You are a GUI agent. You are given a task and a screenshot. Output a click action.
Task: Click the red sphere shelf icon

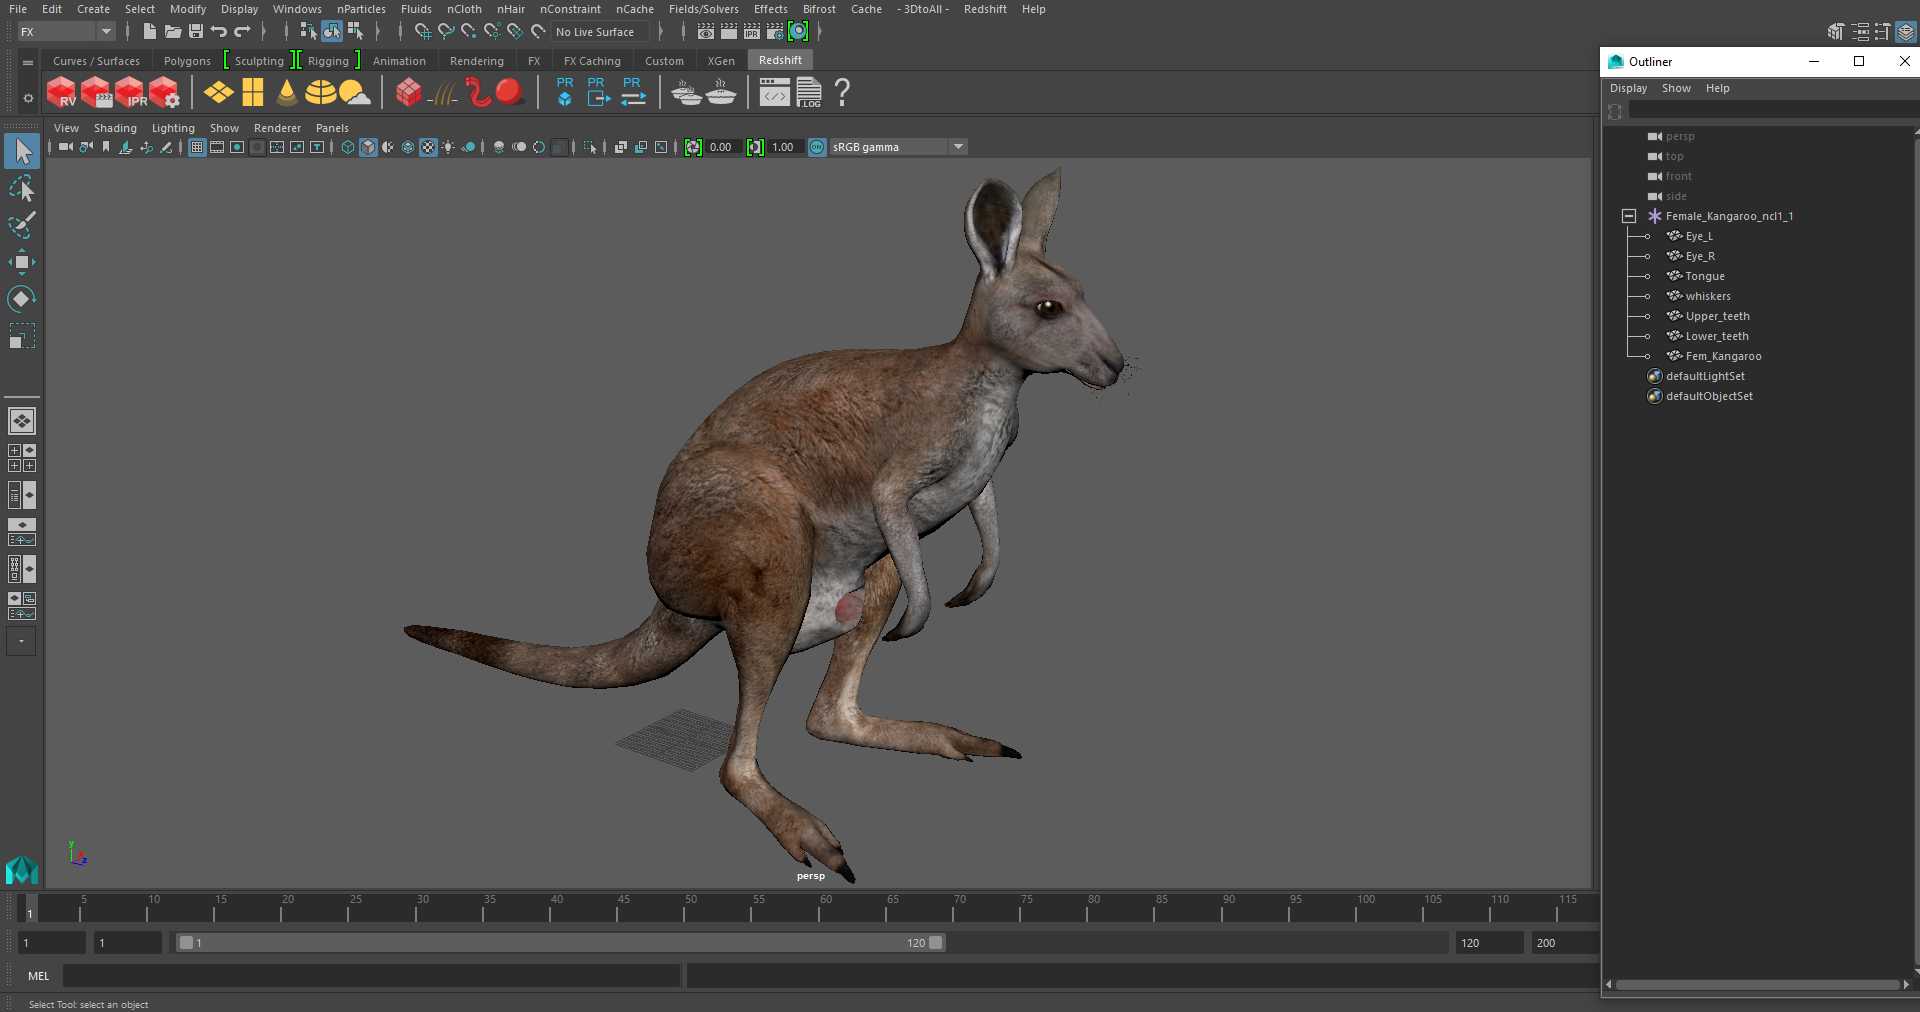pos(510,92)
